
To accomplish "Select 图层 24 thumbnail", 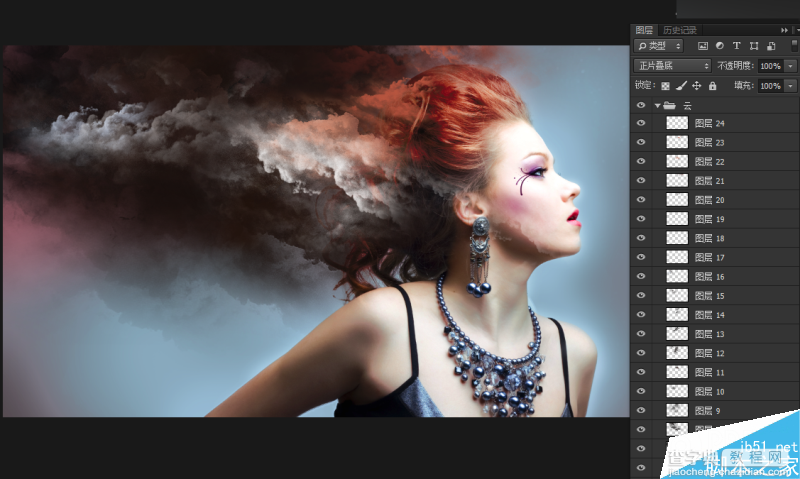I will [x=677, y=123].
